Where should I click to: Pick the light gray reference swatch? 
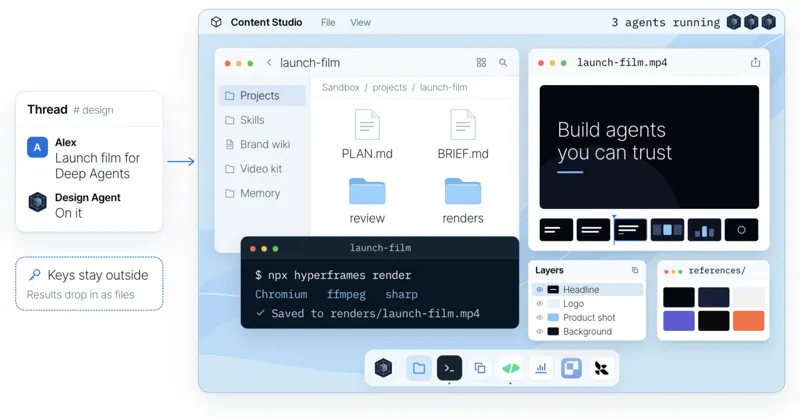(748, 297)
